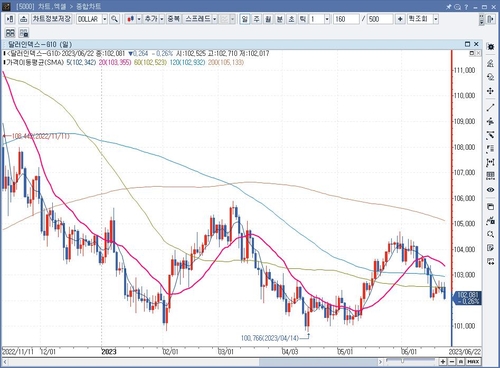
Task: Click the total count field showing 500
Action: pos(380,19)
